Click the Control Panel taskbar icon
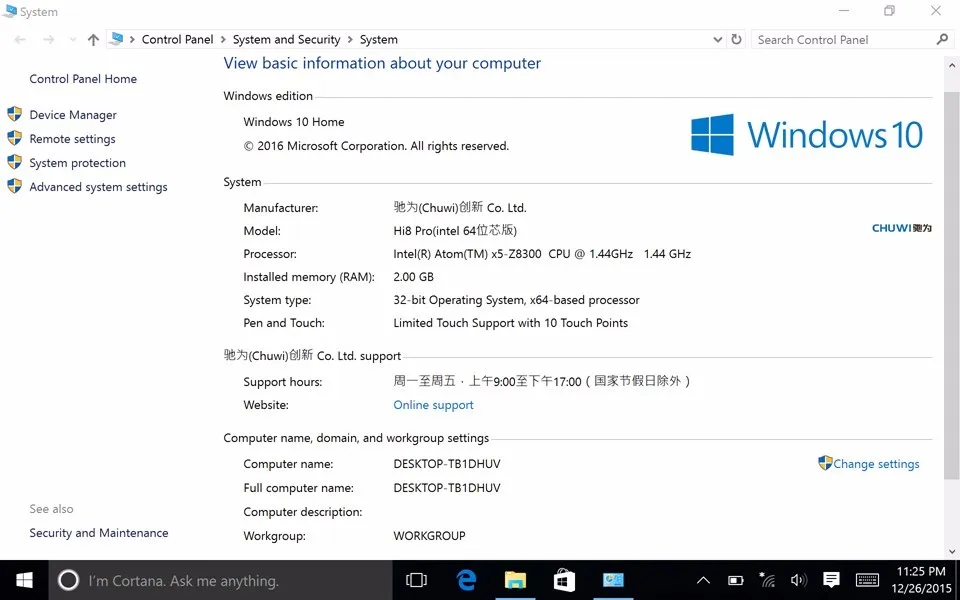This screenshot has height=600, width=960. tap(613, 580)
